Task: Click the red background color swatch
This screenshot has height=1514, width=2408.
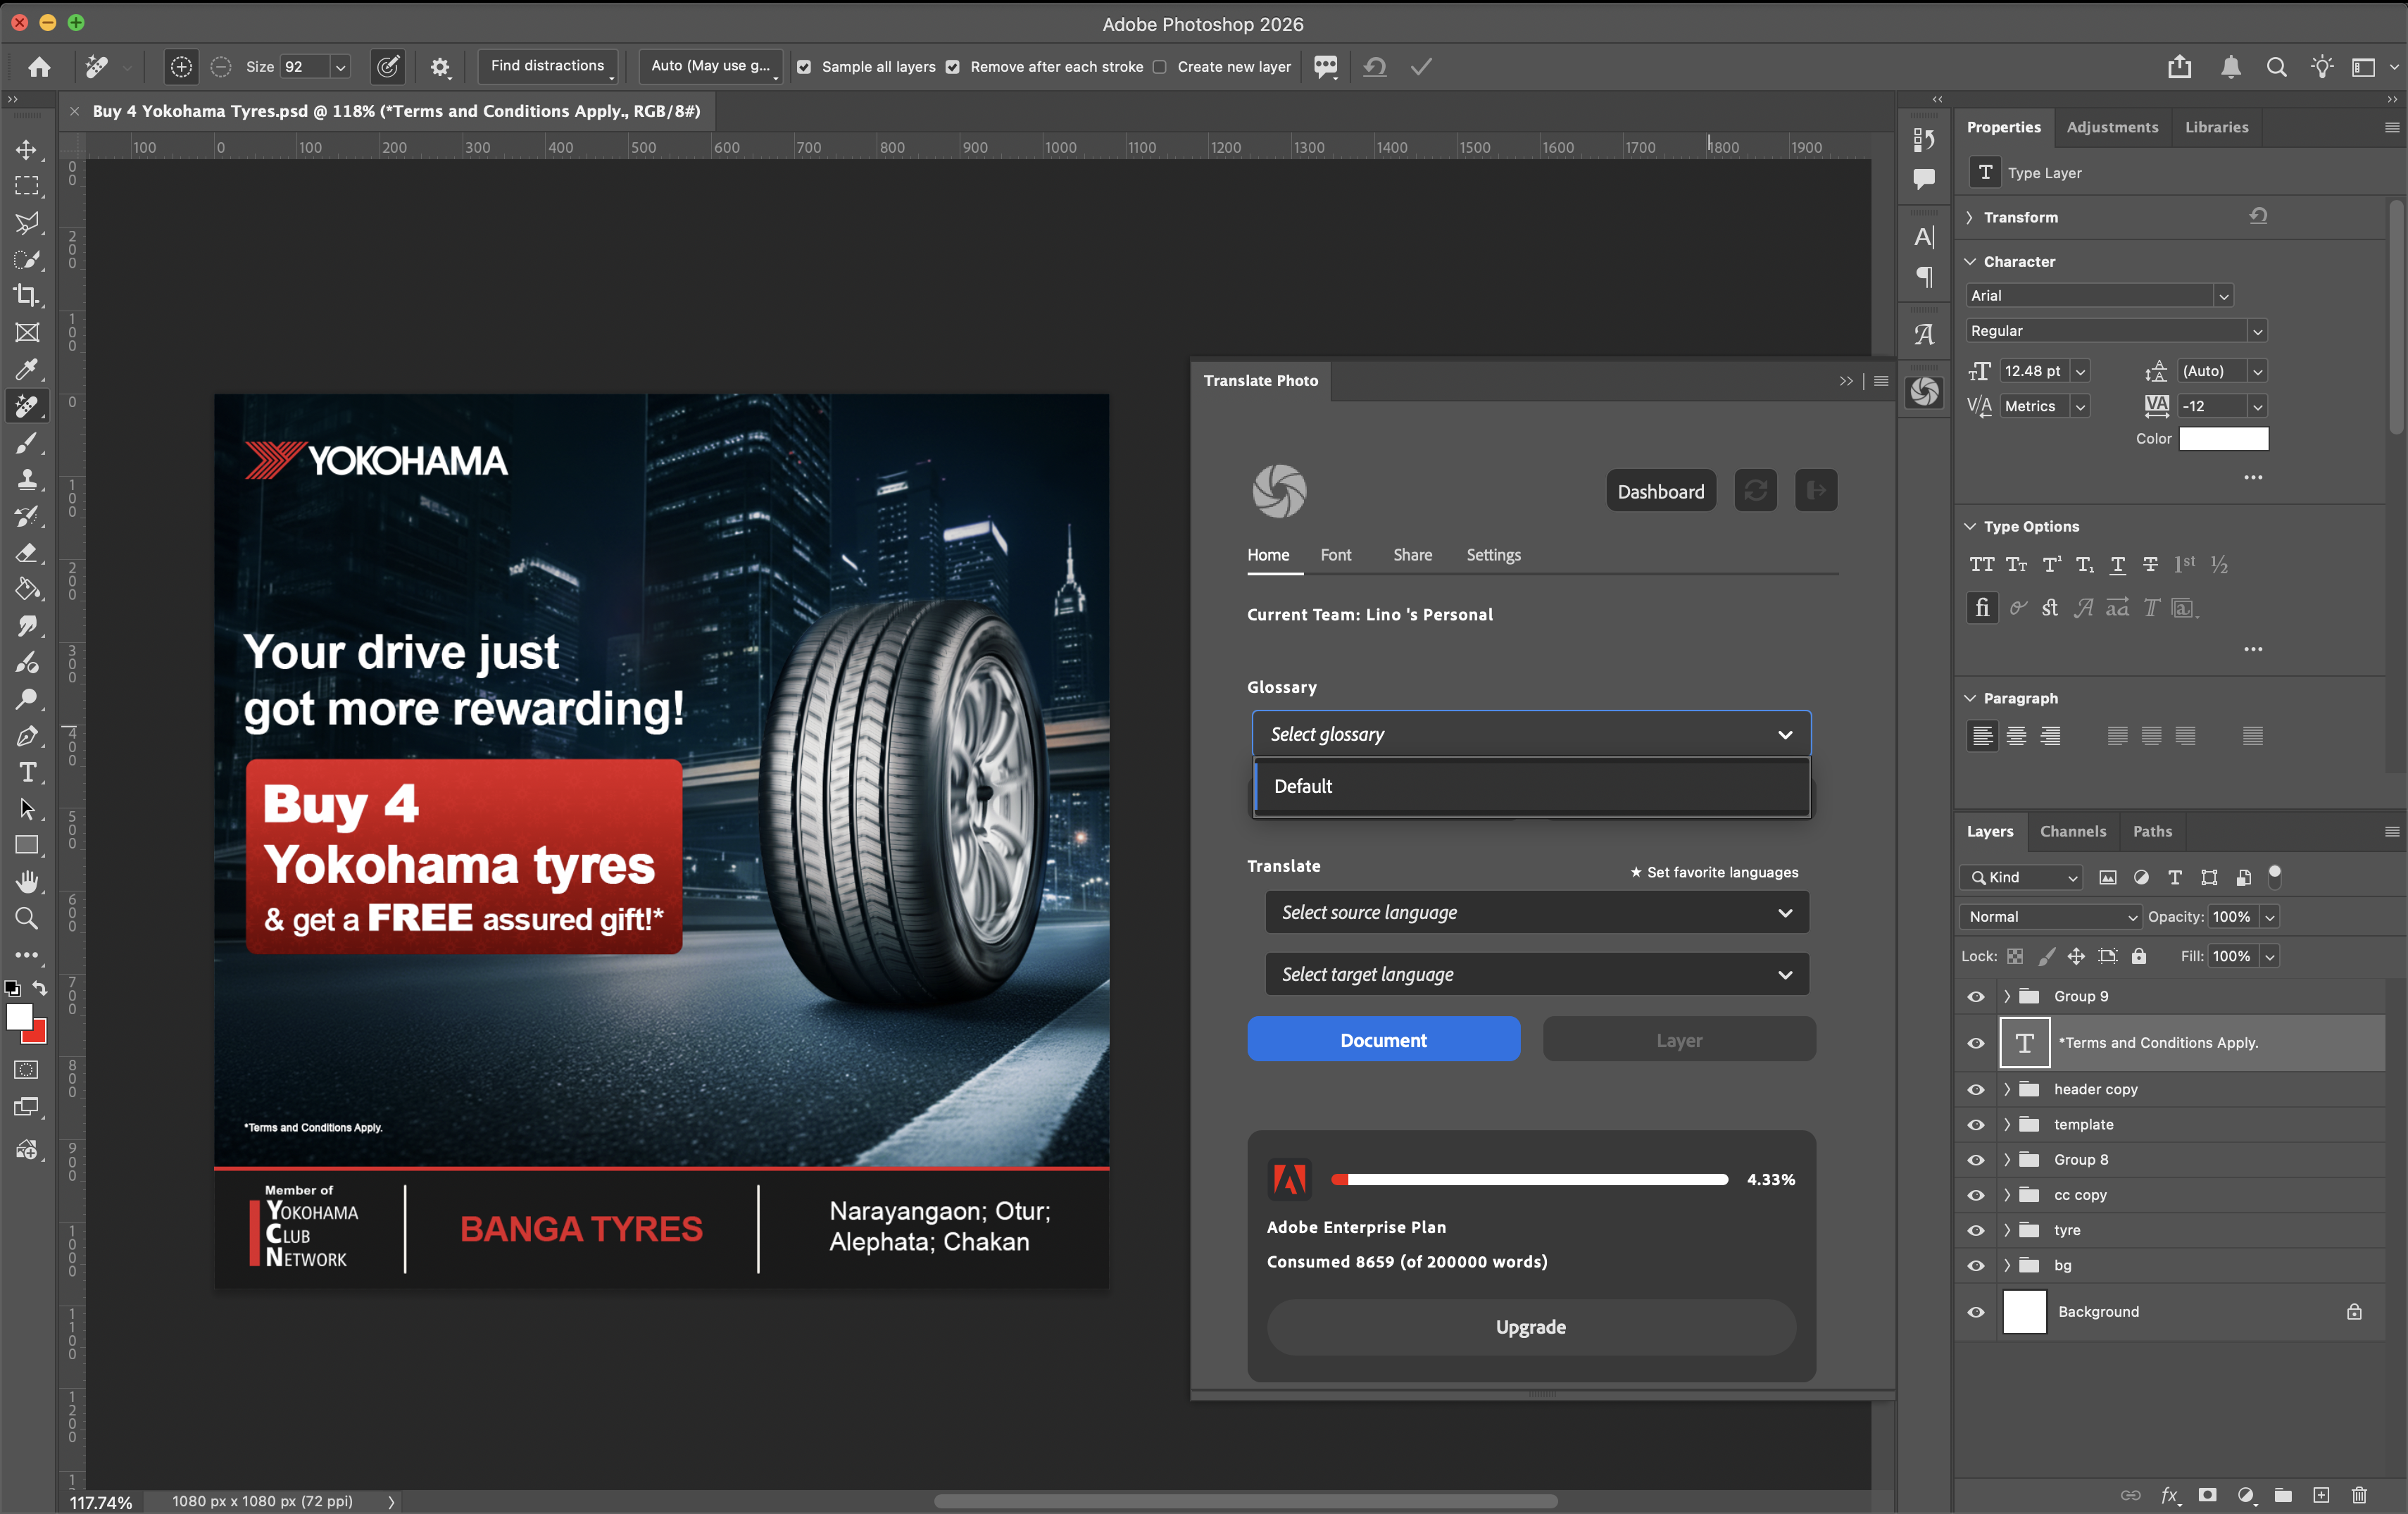Action: click(x=39, y=1035)
